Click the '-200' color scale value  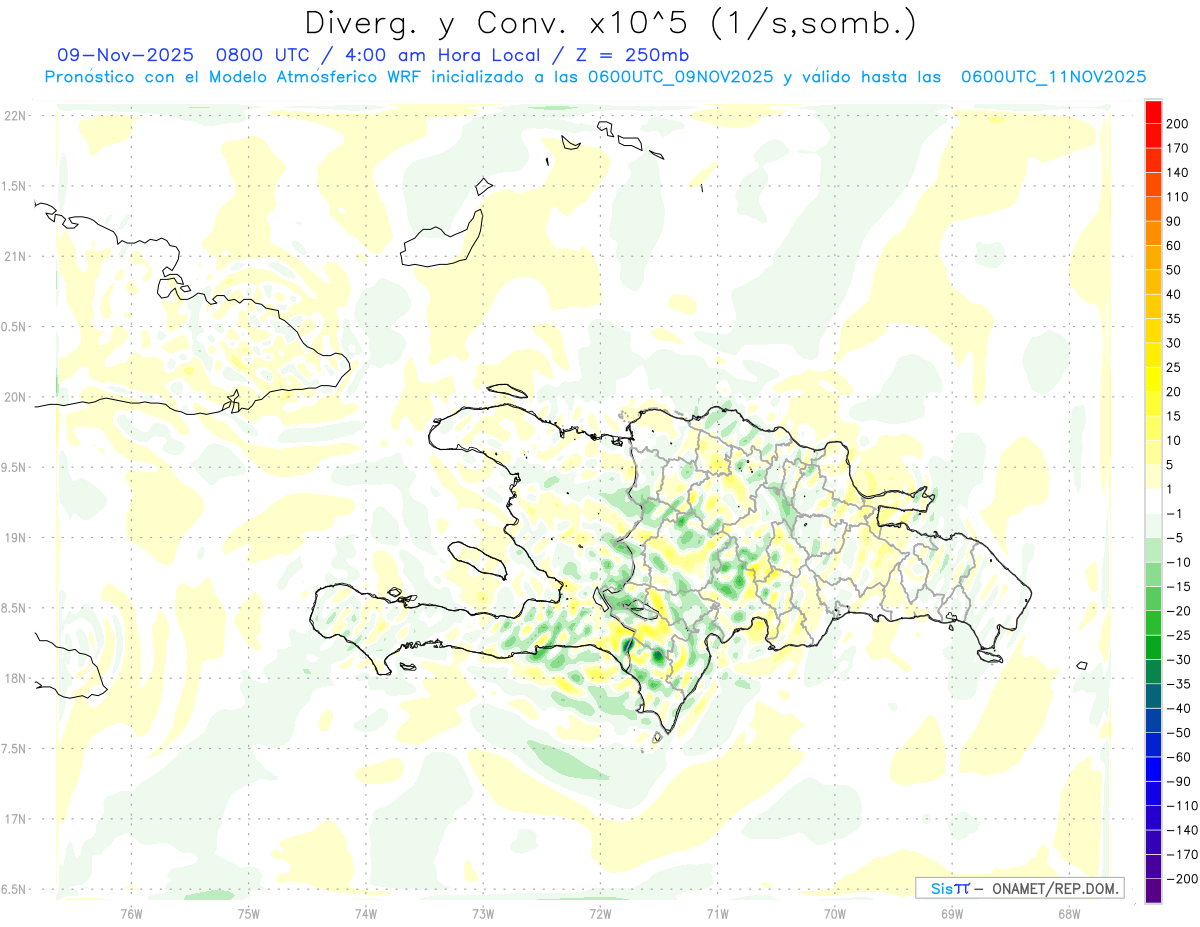(x=1181, y=878)
